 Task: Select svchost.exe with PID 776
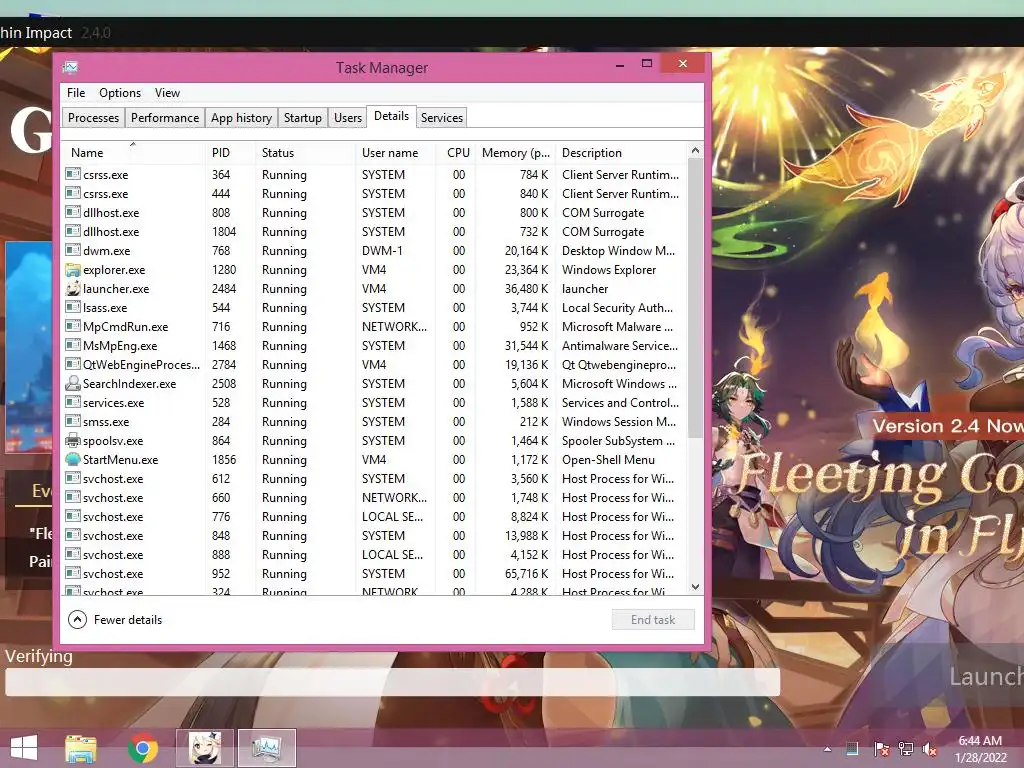point(376,517)
